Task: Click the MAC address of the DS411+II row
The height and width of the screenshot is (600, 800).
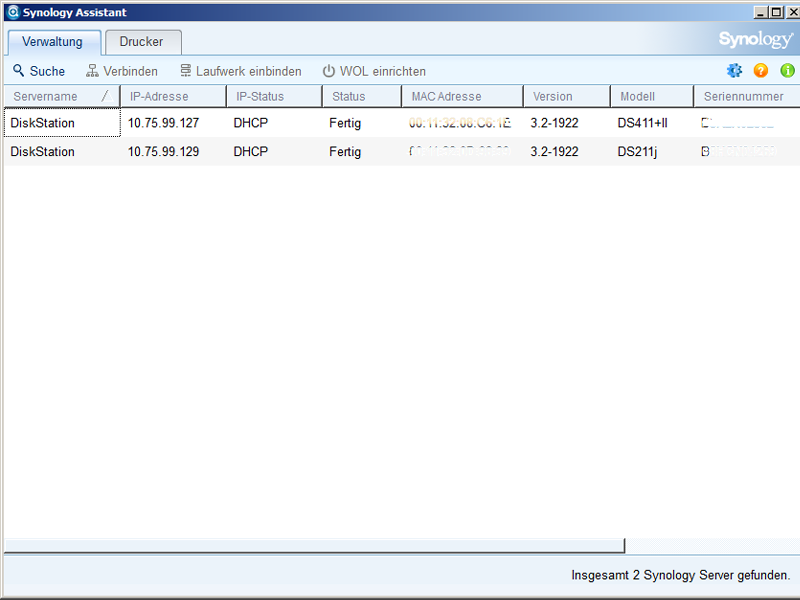Action: click(460, 123)
